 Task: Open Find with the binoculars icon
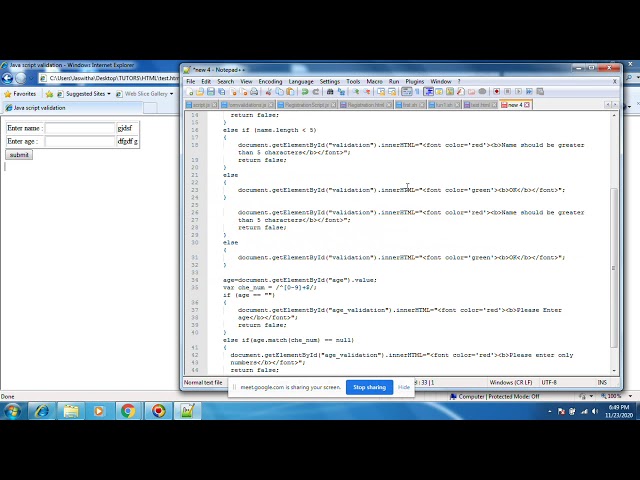(x=330, y=92)
